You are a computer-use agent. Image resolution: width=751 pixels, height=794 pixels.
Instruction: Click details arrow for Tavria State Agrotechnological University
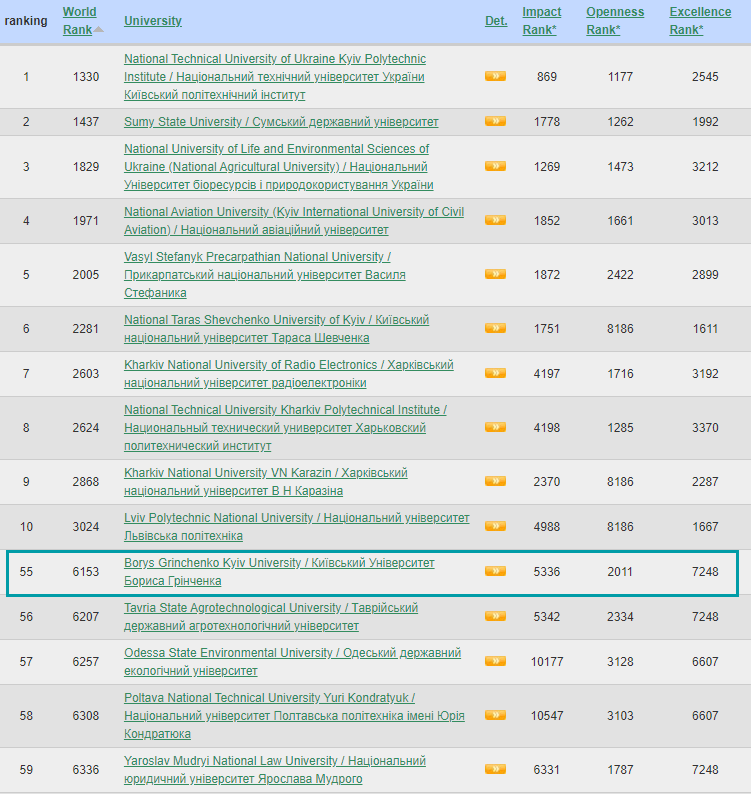494,616
